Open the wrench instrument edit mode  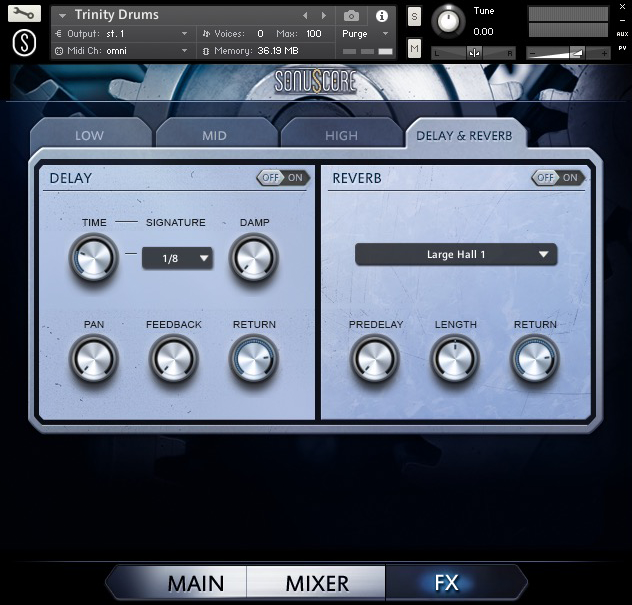point(24,14)
